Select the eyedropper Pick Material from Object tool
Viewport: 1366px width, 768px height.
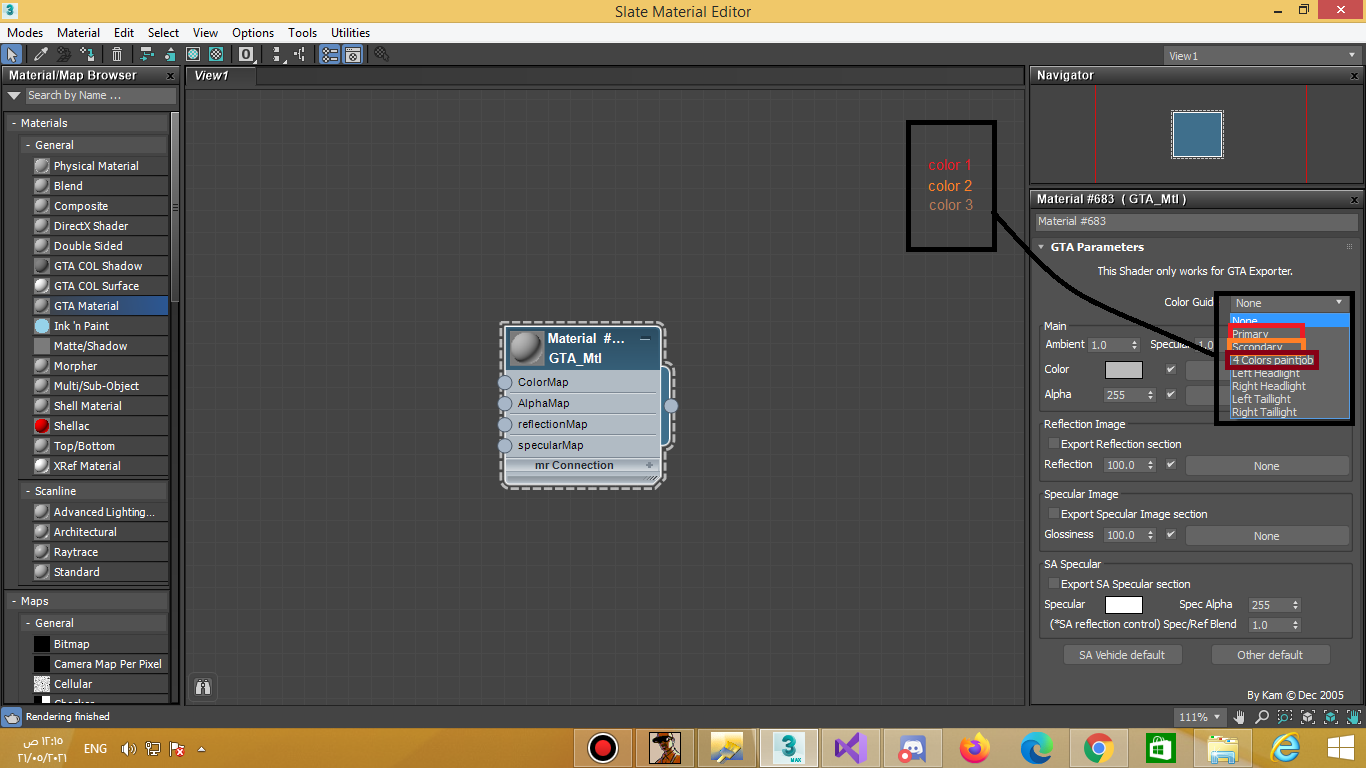click(x=41, y=55)
